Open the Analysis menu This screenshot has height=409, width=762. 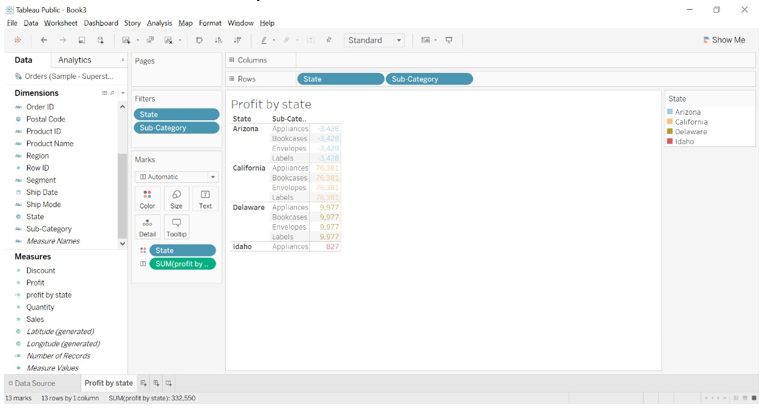[x=159, y=23]
